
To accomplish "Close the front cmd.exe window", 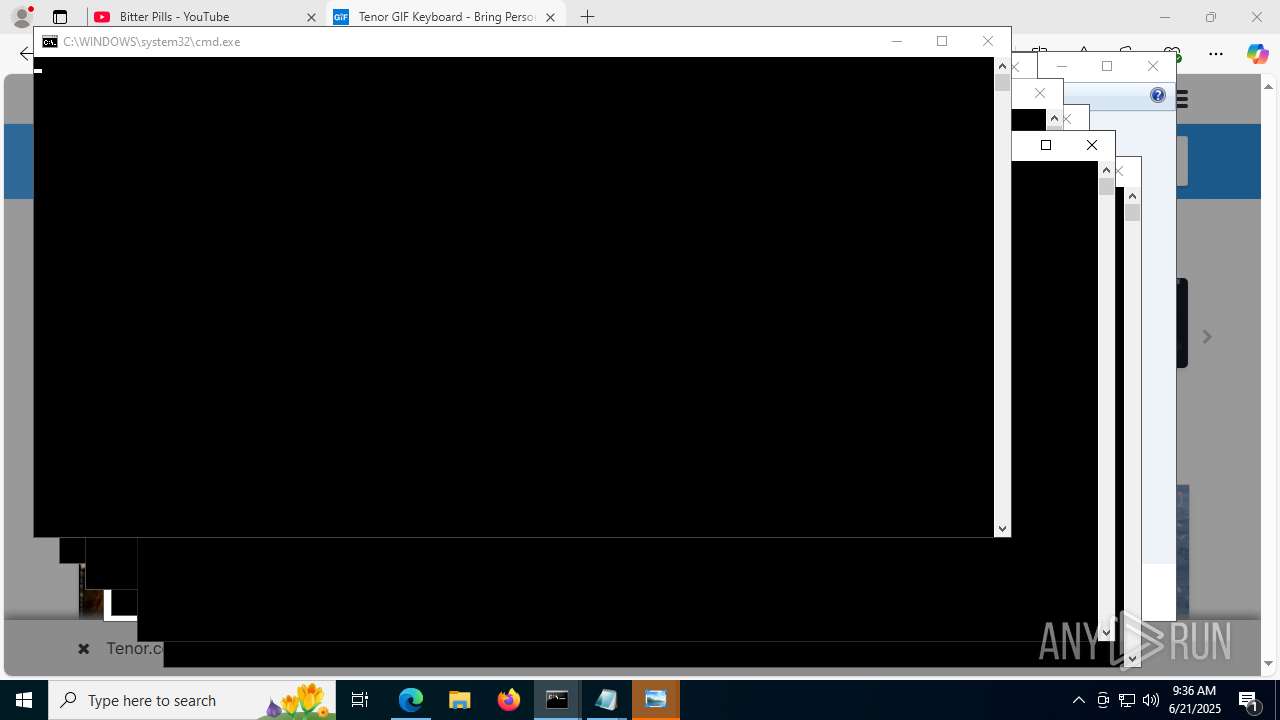I will (988, 41).
